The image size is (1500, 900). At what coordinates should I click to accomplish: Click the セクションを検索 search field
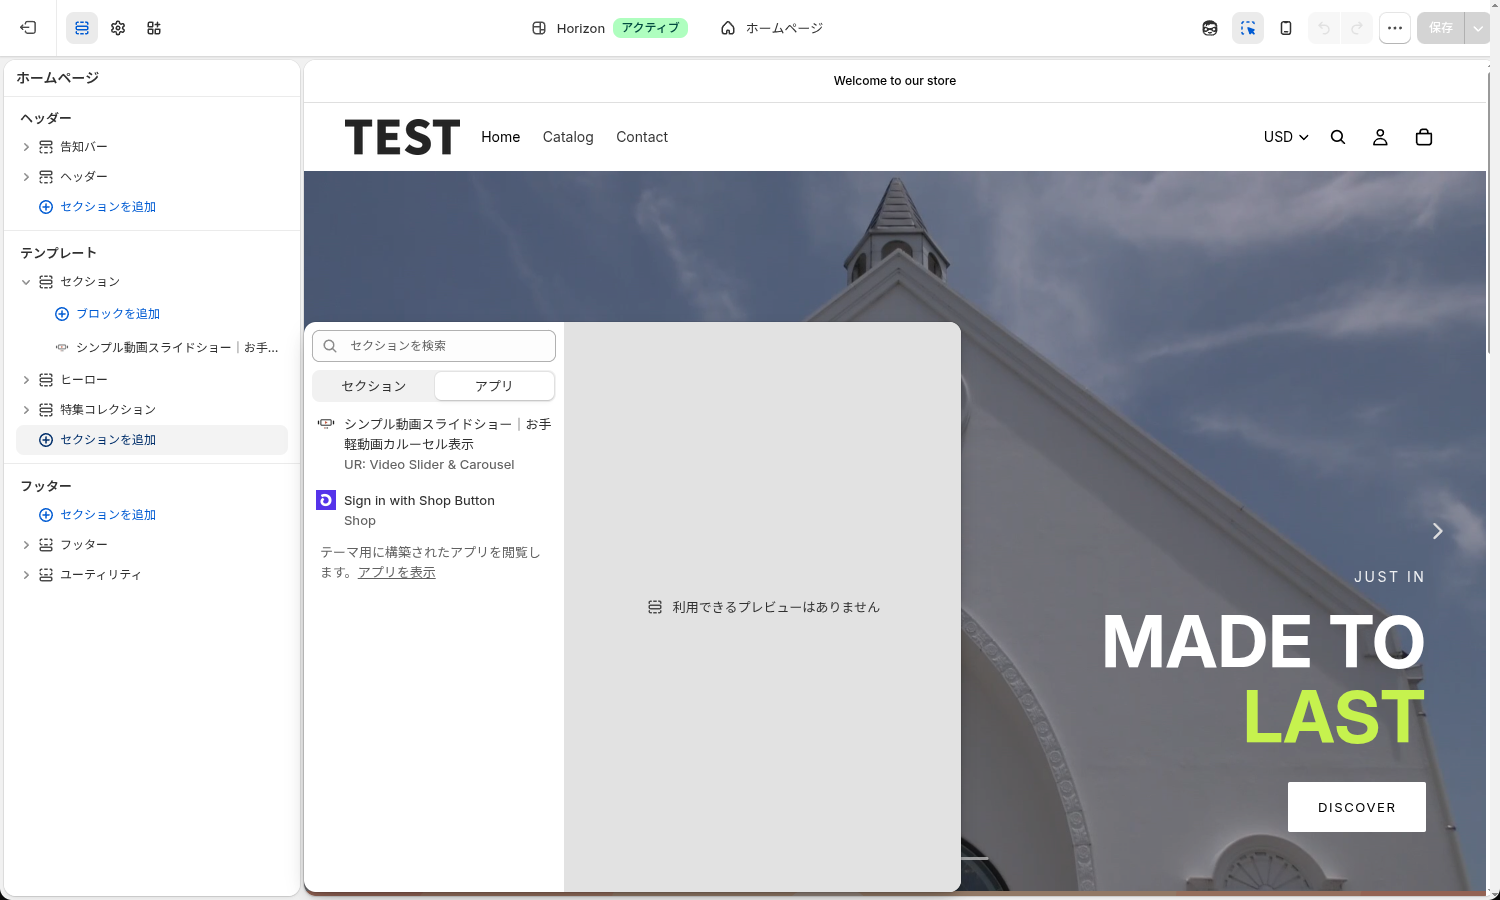tap(434, 346)
